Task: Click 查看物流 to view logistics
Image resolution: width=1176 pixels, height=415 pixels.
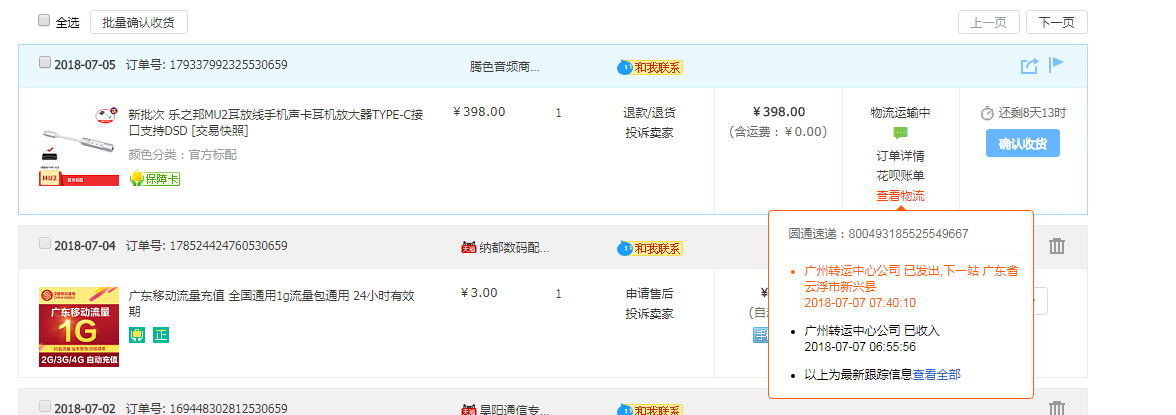Action: (x=900, y=196)
